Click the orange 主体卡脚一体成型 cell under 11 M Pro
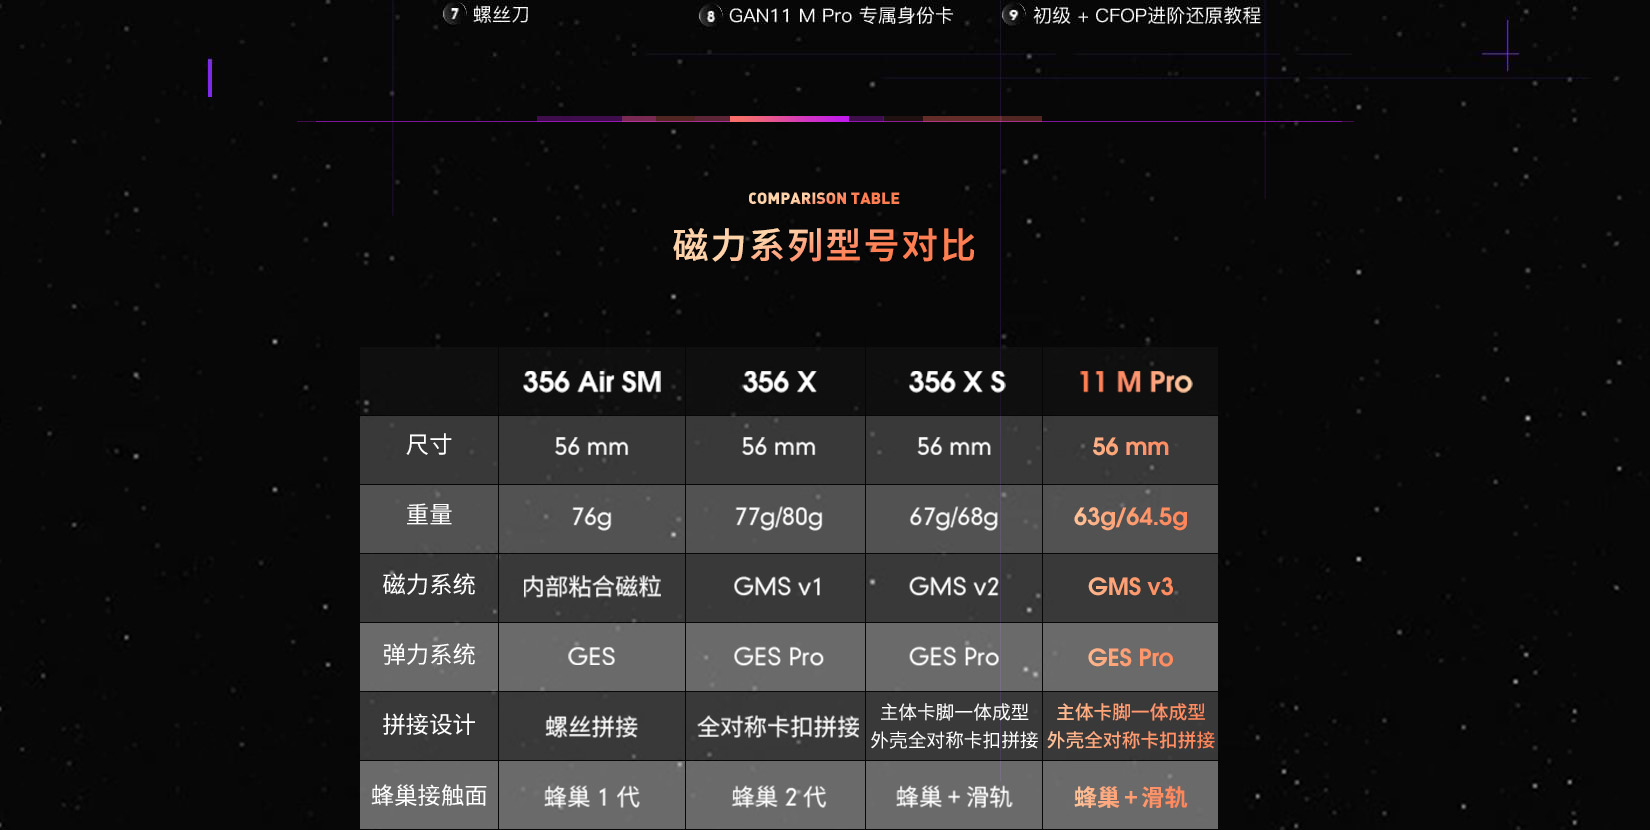This screenshot has height=830, width=1650. click(1131, 726)
